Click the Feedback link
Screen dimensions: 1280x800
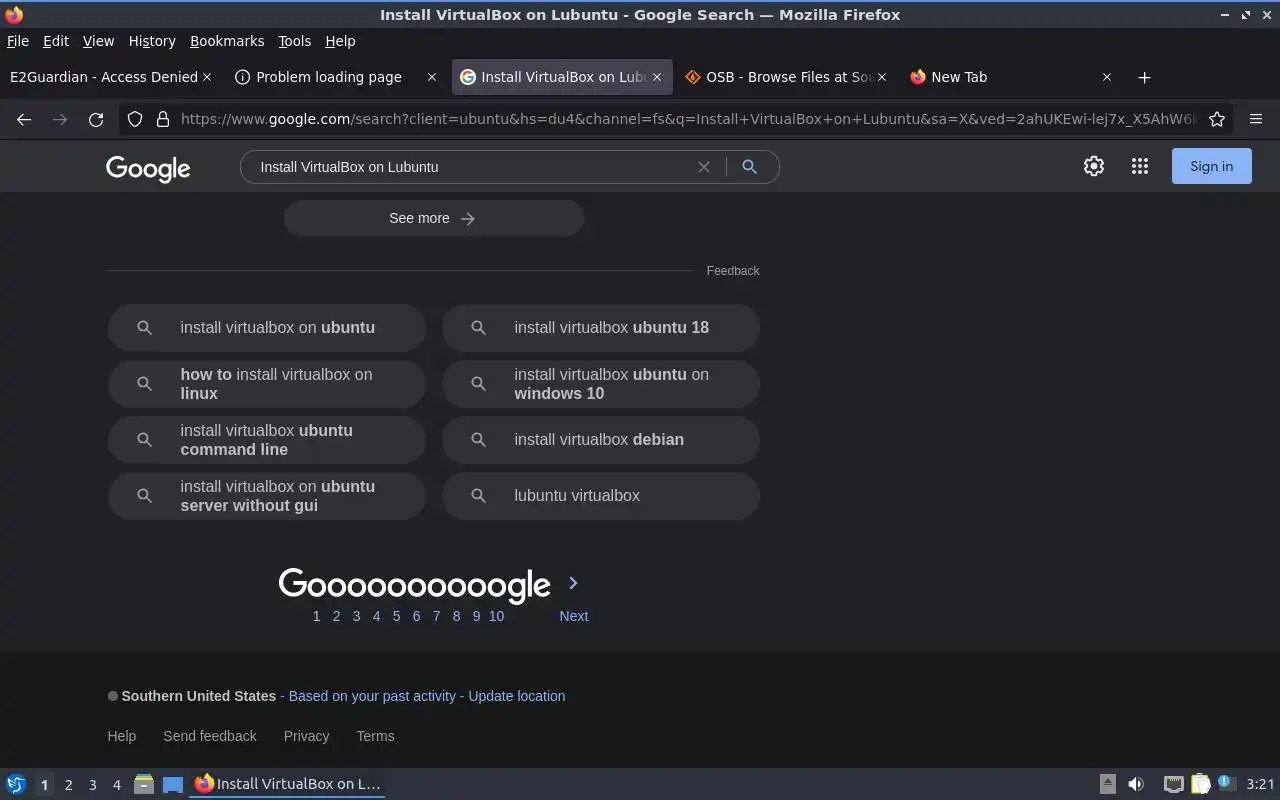click(733, 271)
